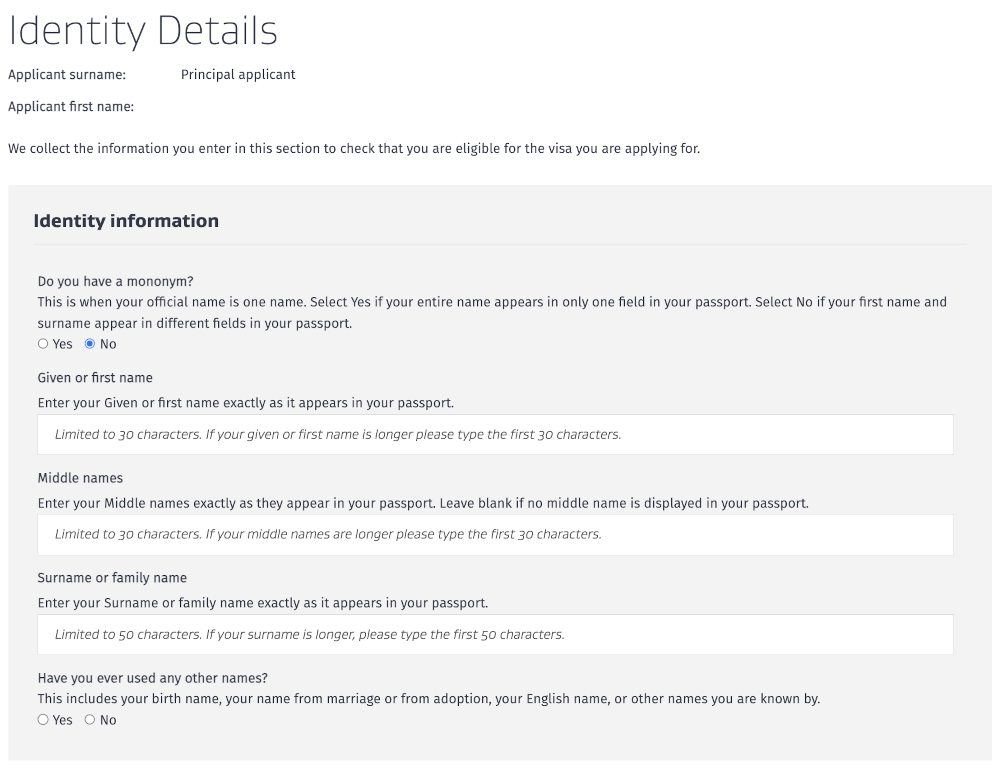Select No for the mononym question
This screenshot has width=1000, height=770.
[x=90, y=344]
